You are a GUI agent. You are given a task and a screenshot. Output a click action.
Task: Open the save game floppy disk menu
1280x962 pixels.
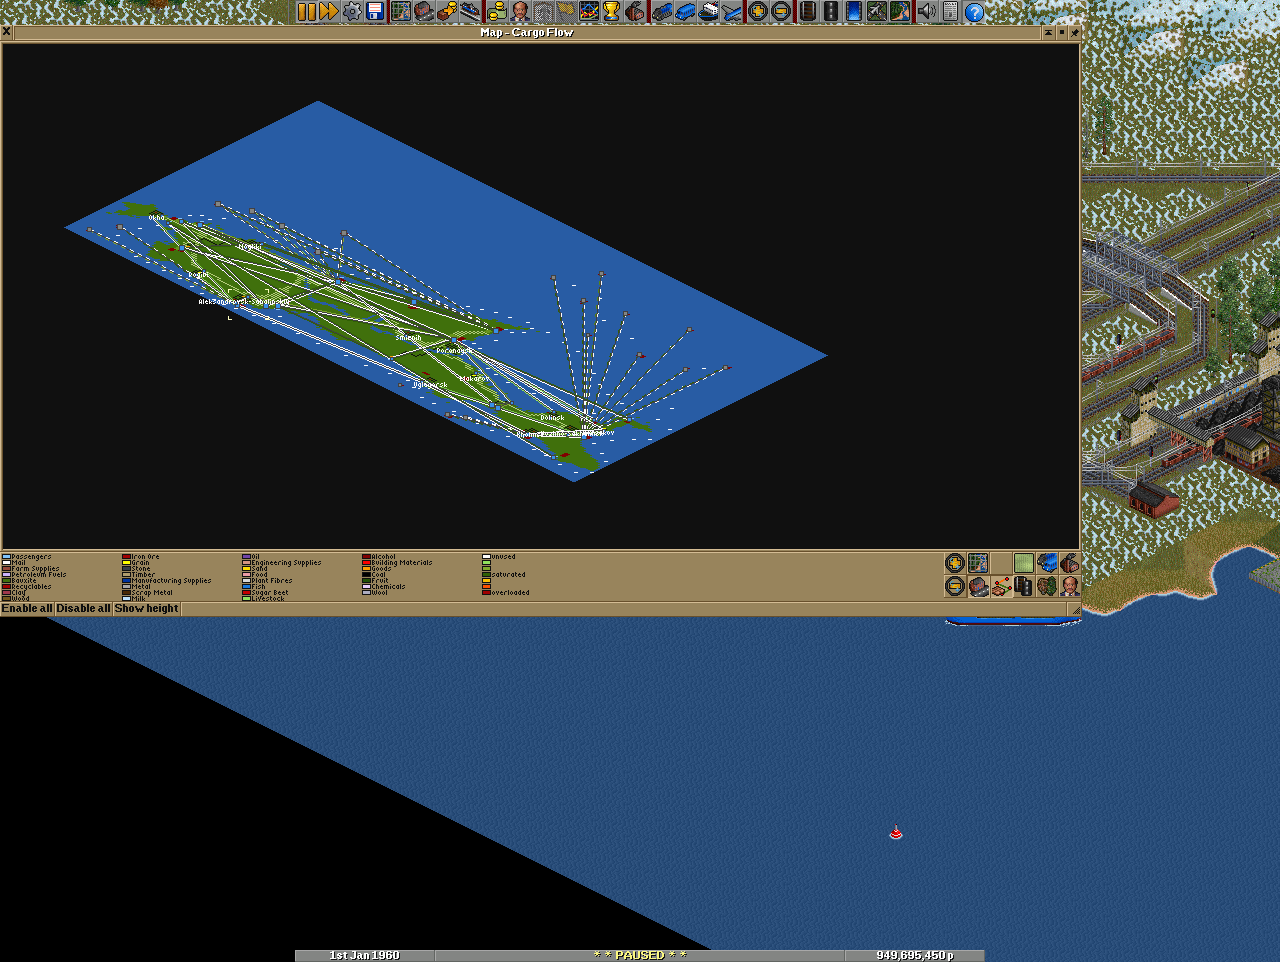tap(375, 12)
